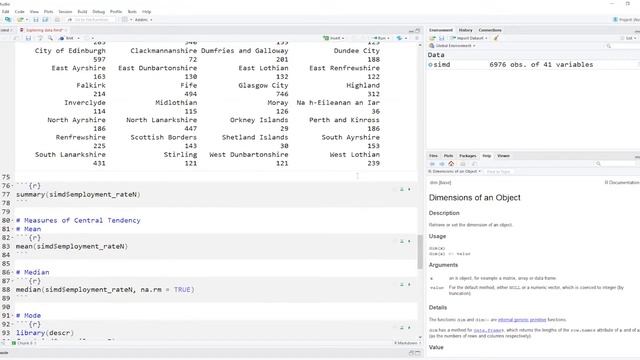Screen dimensions: 640x360
Task: Open the Global Environment dropdown
Action: [x=452, y=46]
